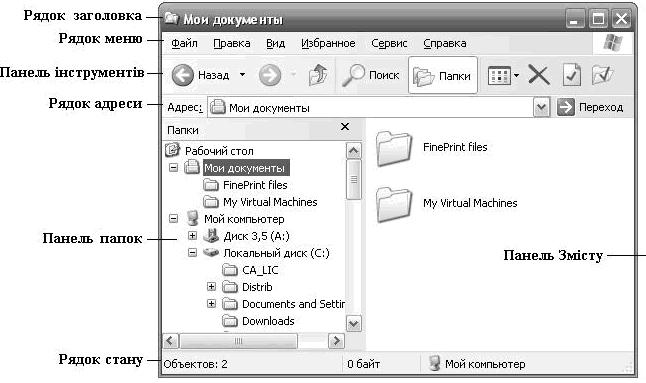Screen dimensions: 646x383
Task: Click the window title bar folder icon
Action: (x=171, y=19)
